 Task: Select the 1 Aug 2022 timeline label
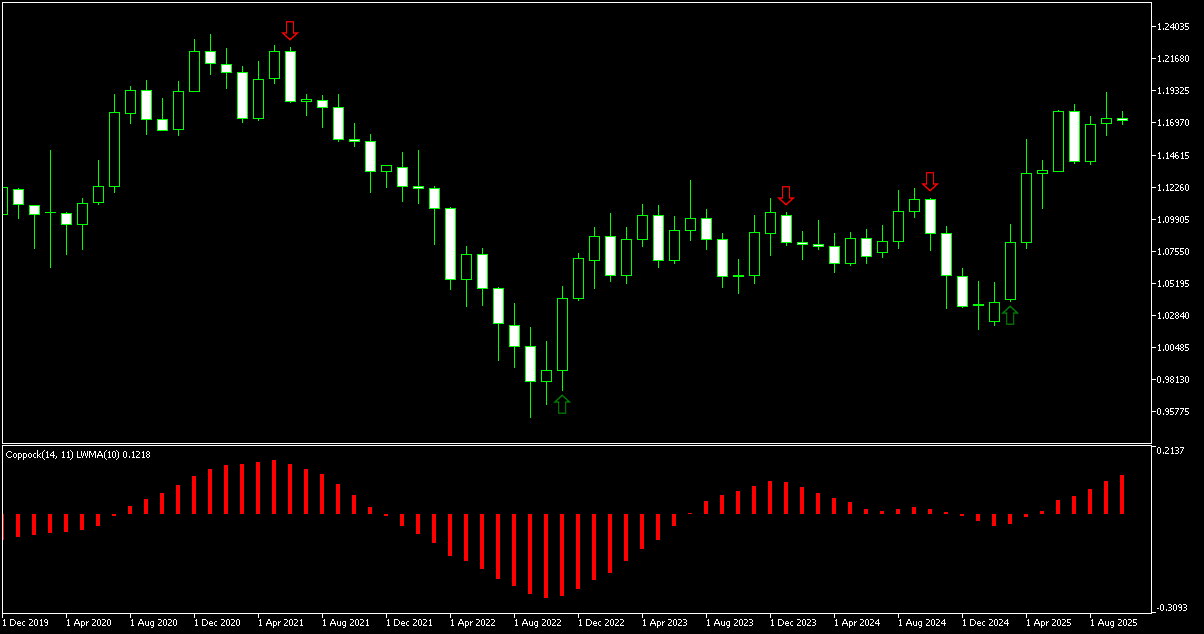538,622
